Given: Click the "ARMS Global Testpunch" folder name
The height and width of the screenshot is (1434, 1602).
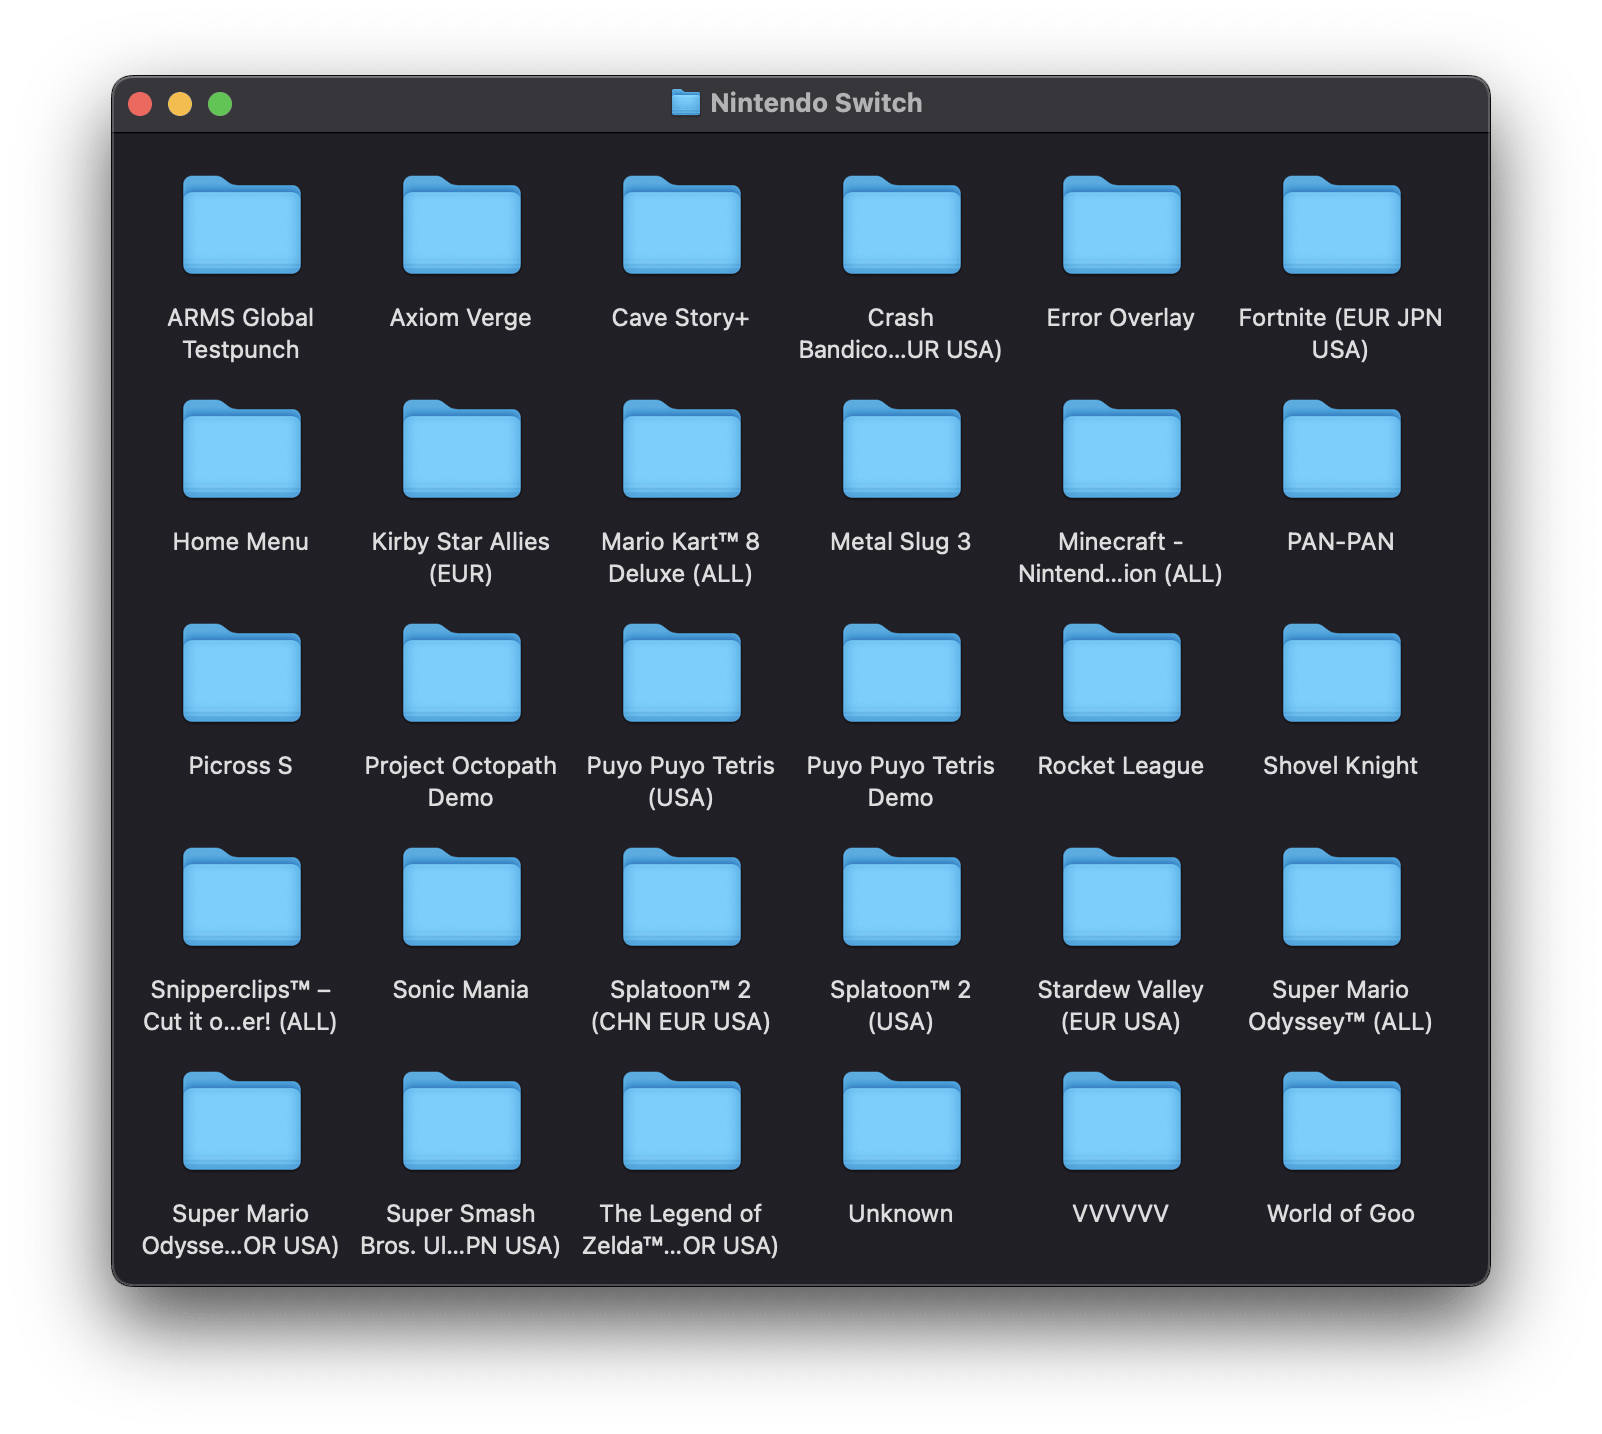Looking at the screenshot, I should (241, 334).
